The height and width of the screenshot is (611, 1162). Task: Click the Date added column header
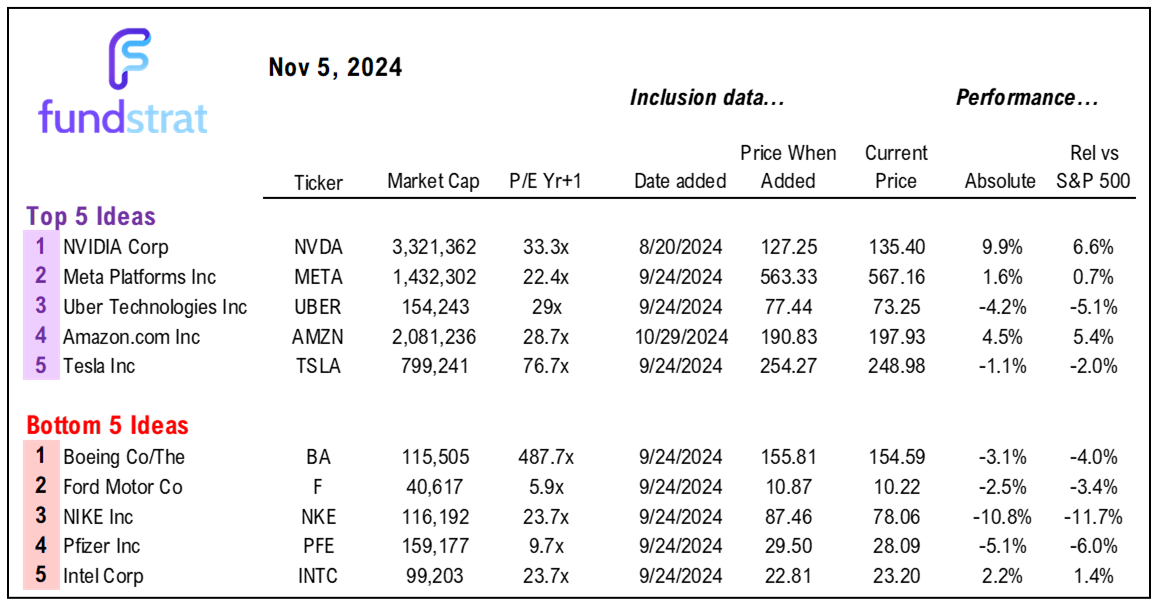tap(680, 182)
